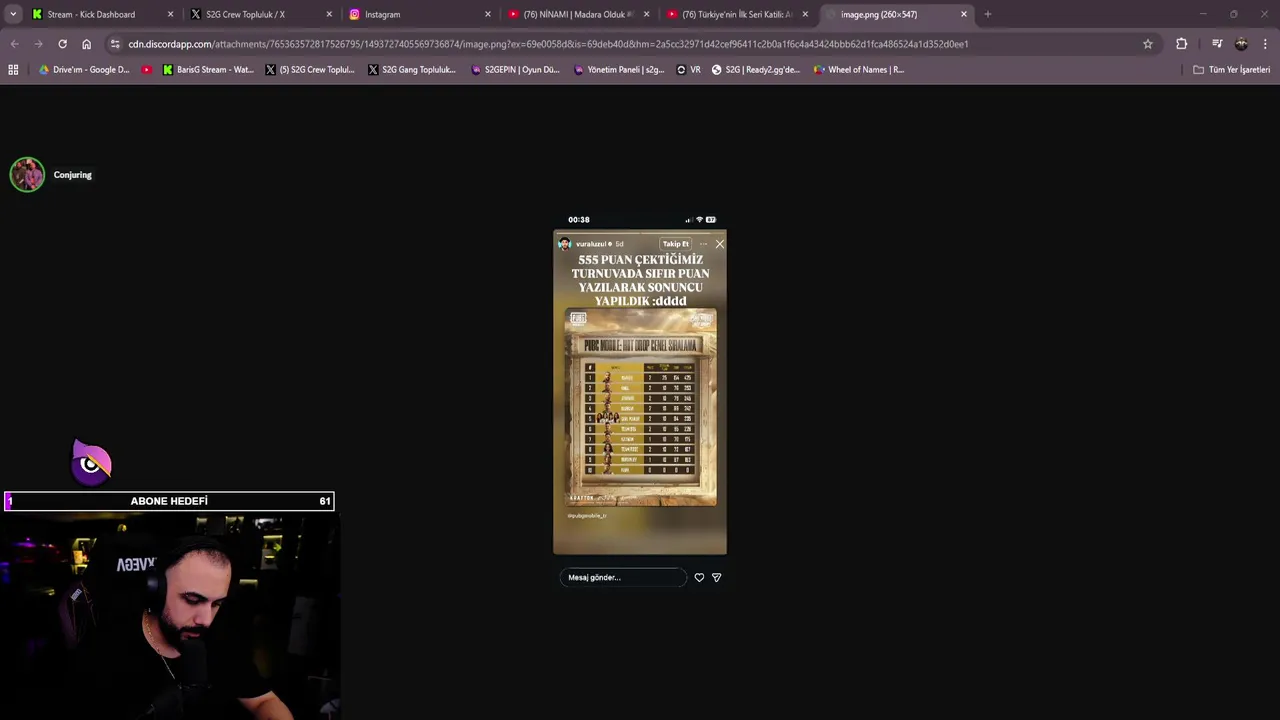Expand the Tüm Yer İşaretleri folder
Viewport: 1280px width, 720px height.
[x=1231, y=70]
